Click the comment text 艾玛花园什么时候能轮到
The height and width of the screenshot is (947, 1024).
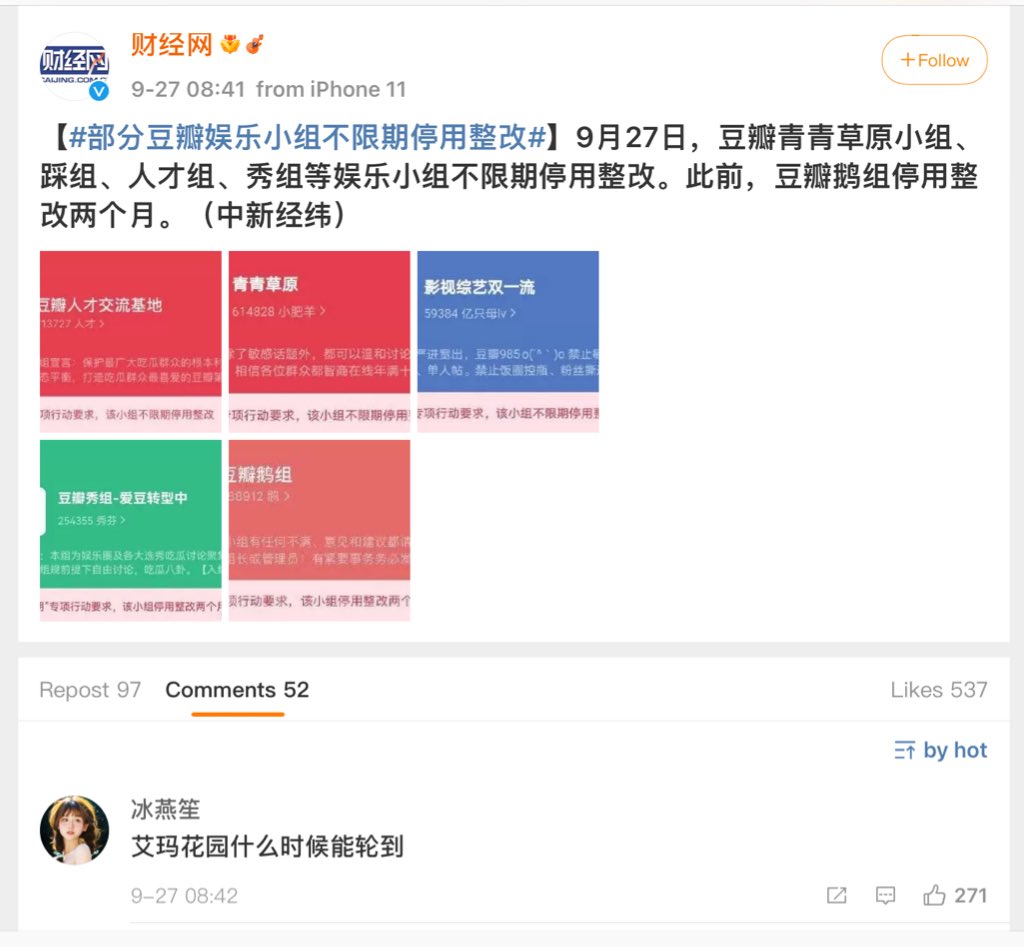[x=267, y=847]
